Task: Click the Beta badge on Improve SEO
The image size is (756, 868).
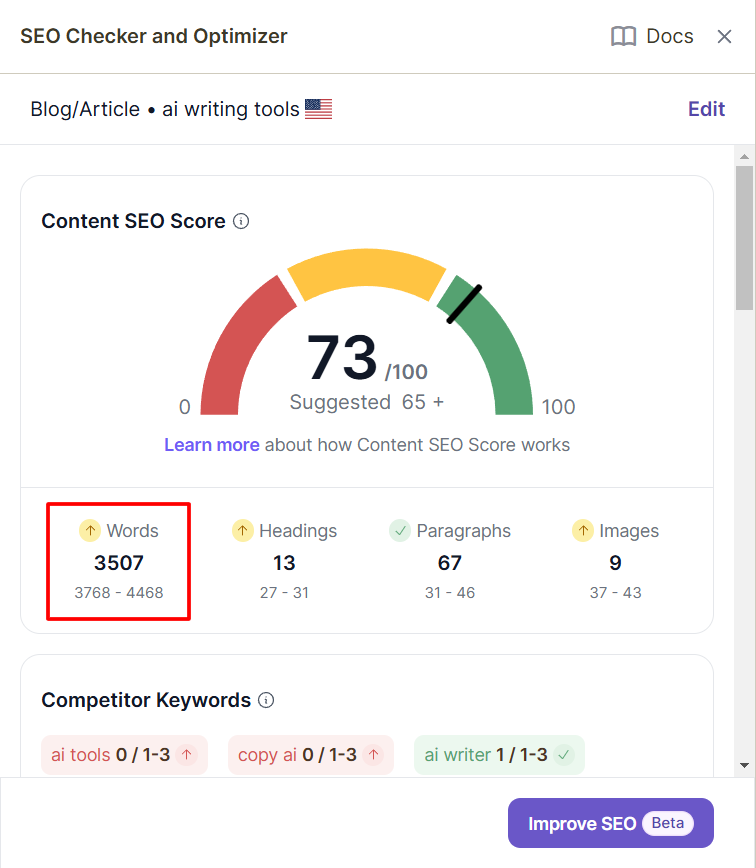Action: tap(668, 824)
